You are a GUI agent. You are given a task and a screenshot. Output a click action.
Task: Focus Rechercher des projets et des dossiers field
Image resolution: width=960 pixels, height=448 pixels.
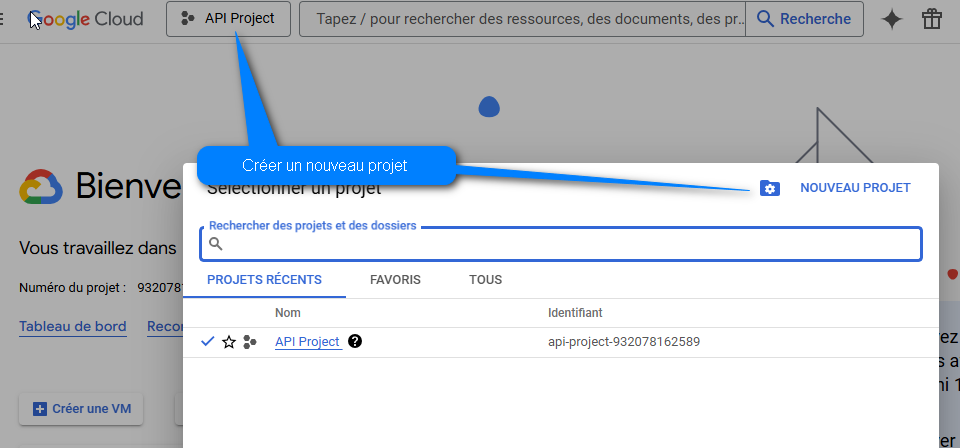(561, 244)
